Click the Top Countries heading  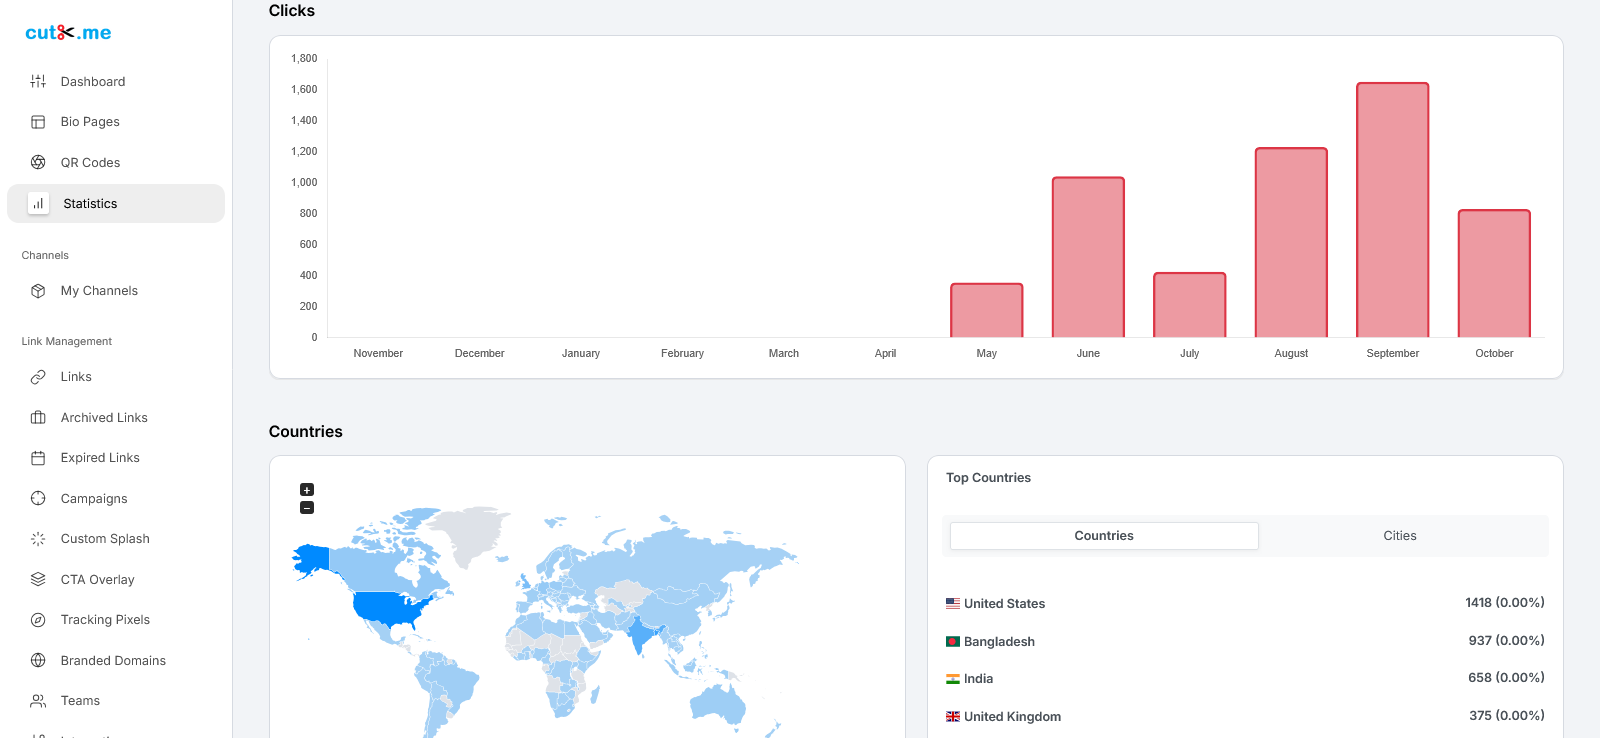pos(988,478)
